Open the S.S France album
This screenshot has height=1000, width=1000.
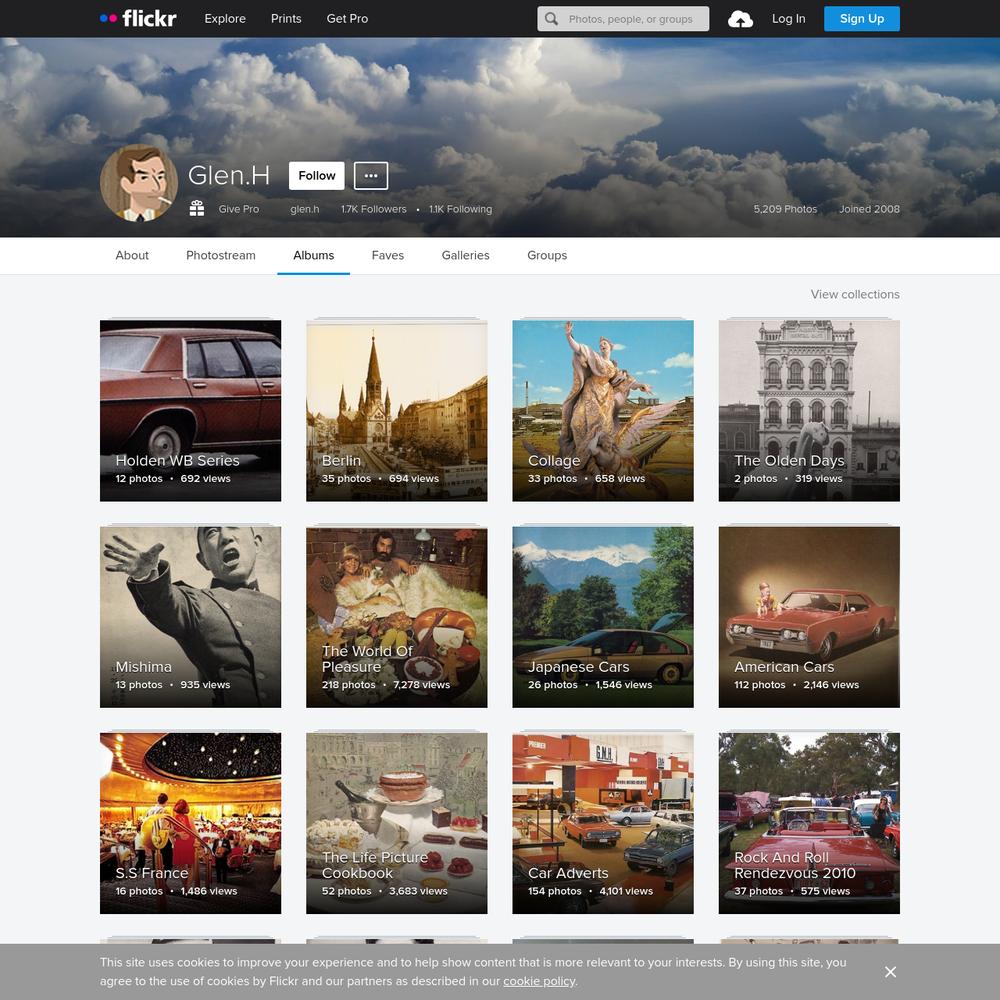[x=190, y=823]
